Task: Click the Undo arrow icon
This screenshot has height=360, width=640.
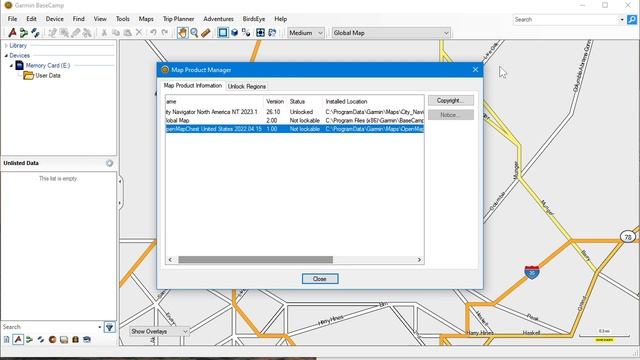Action: click(153, 33)
